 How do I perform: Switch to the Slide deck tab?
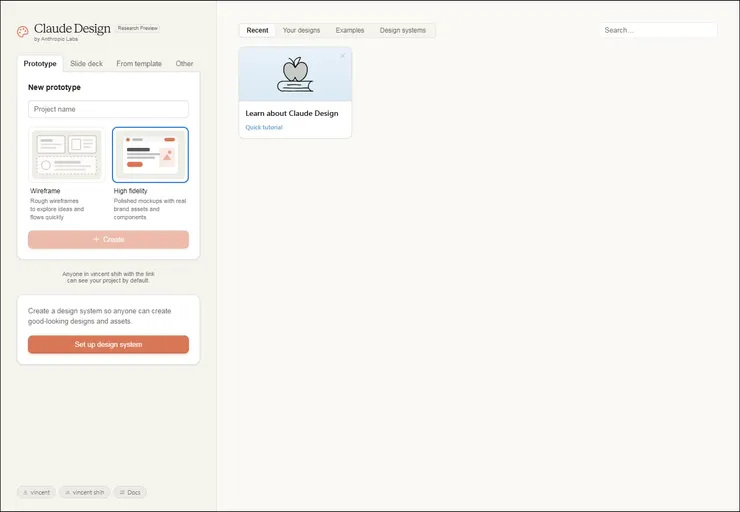pyautogui.click(x=86, y=64)
